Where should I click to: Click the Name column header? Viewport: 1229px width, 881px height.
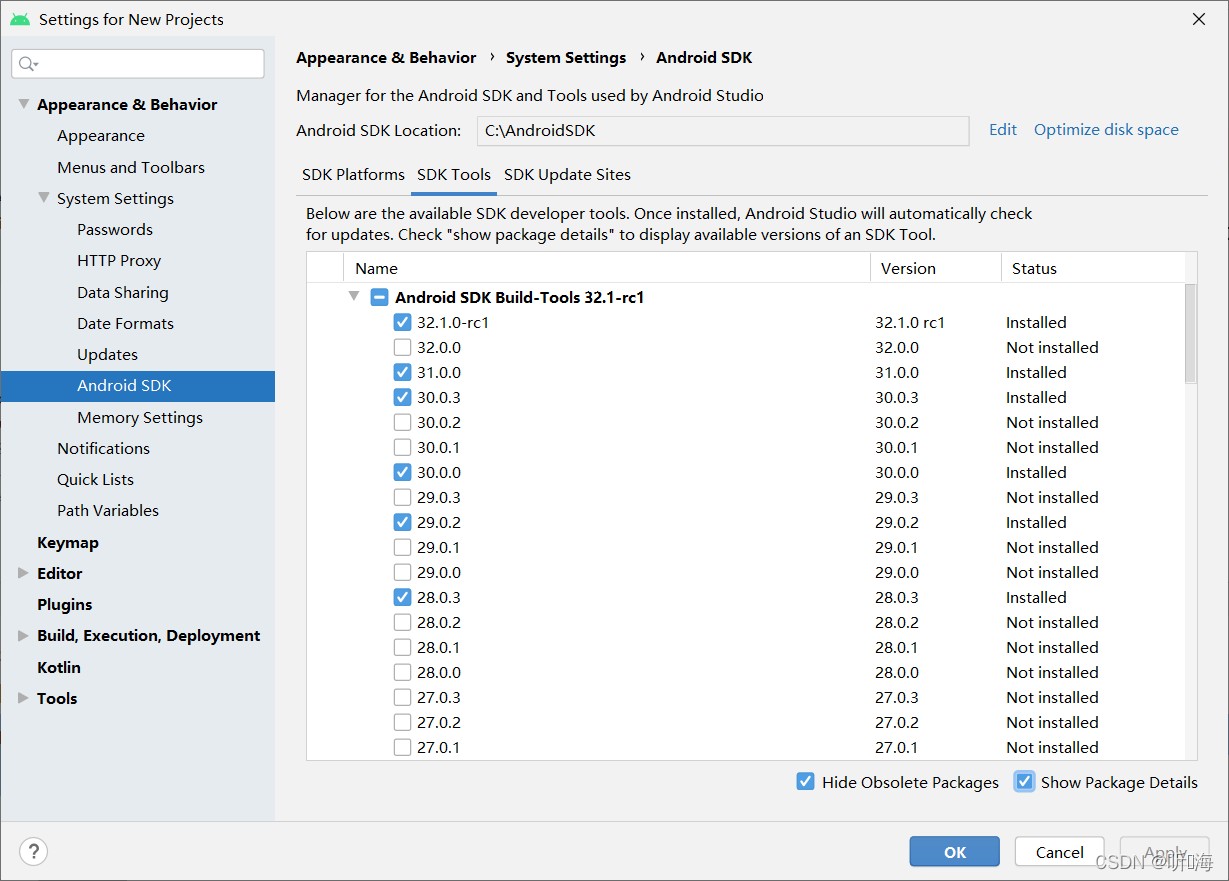(x=607, y=268)
